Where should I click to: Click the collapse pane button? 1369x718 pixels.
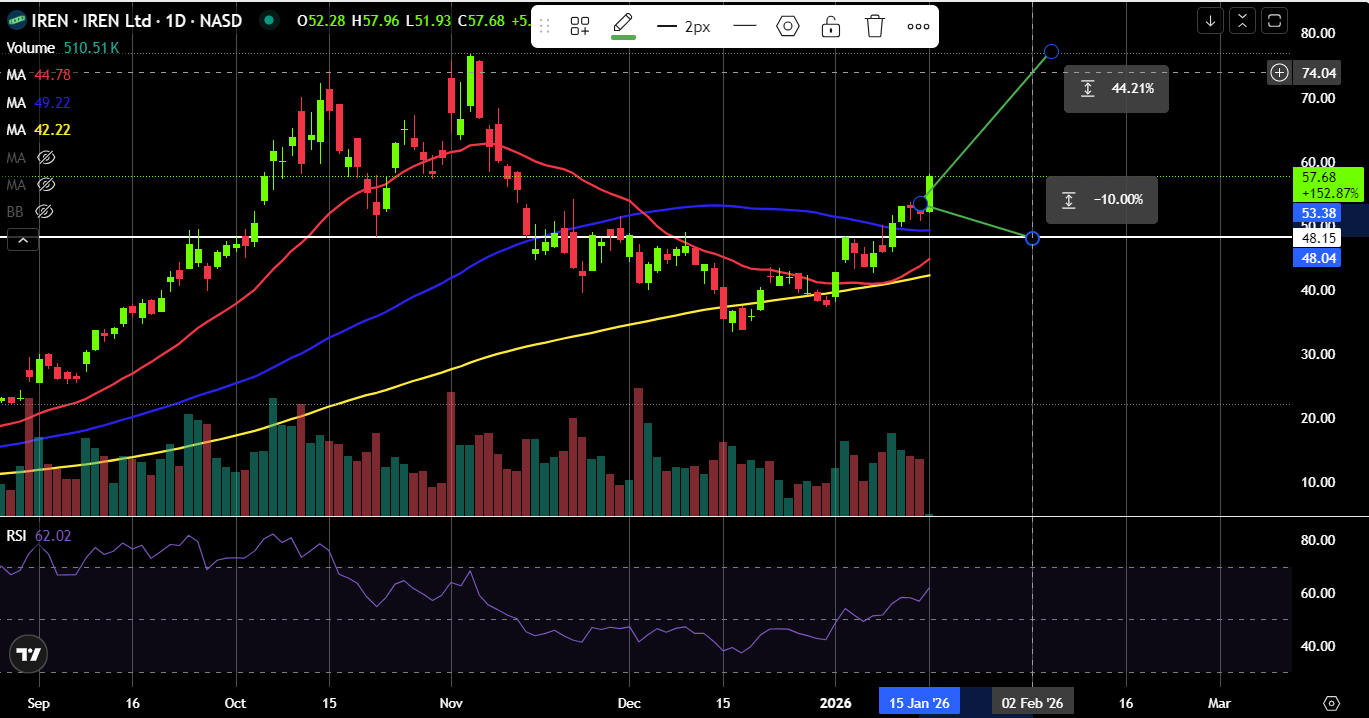(x=1242, y=20)
